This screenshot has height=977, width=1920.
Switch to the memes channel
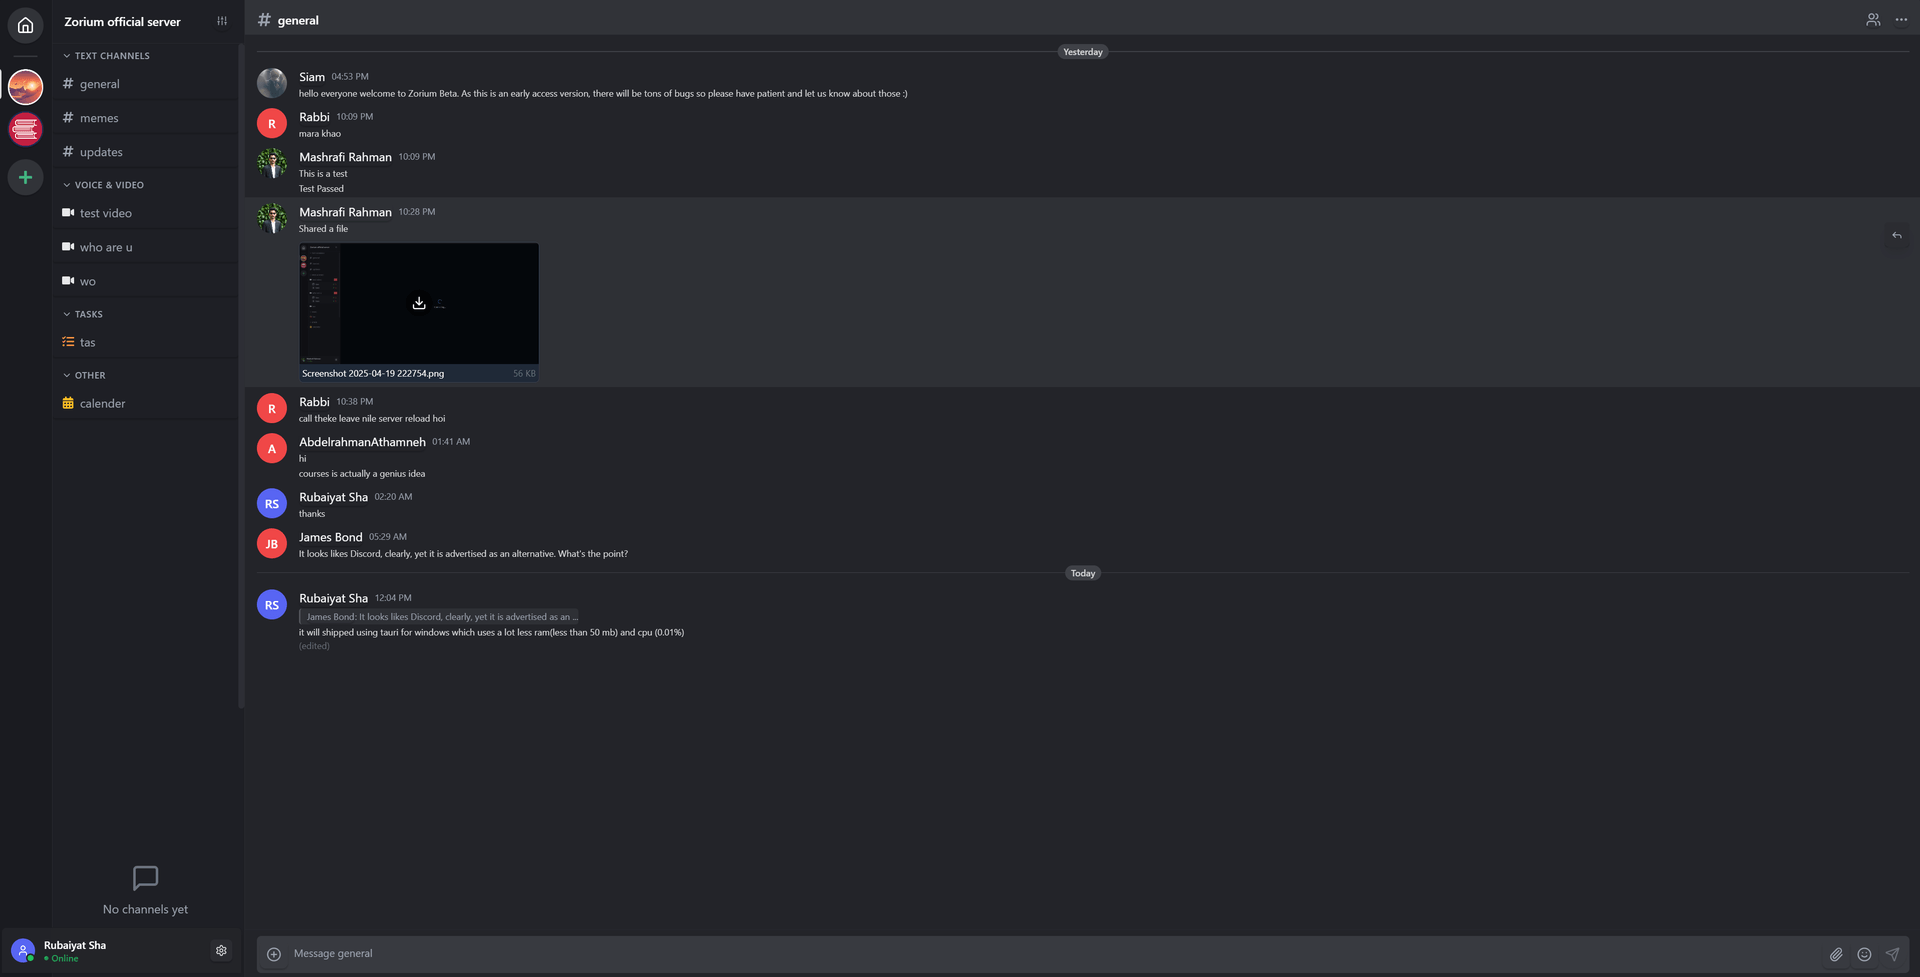coord(99,118)
